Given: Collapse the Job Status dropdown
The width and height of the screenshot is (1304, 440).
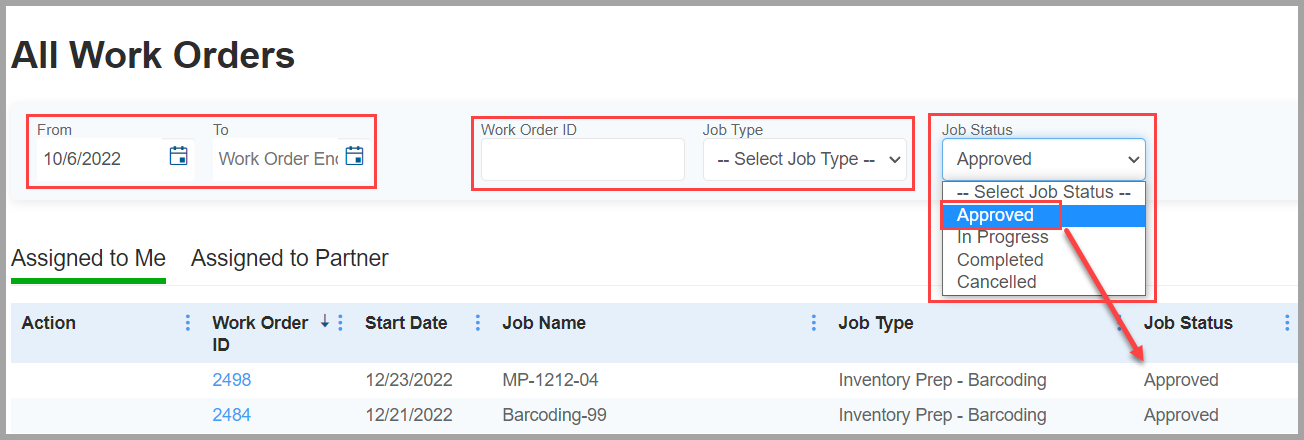Looking at the screenshot, I should click(1043, 159).
